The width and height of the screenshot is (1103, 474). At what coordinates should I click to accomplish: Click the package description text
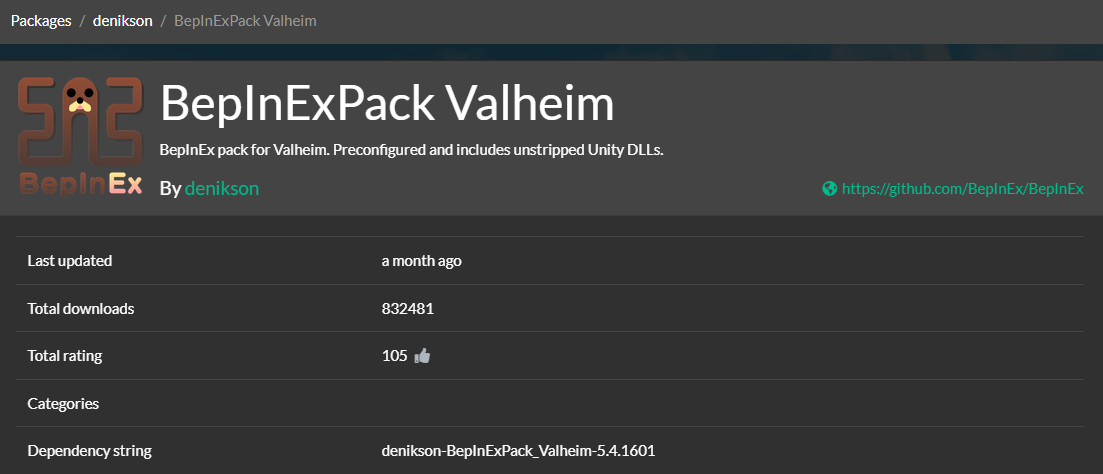[x=411, y=150]
